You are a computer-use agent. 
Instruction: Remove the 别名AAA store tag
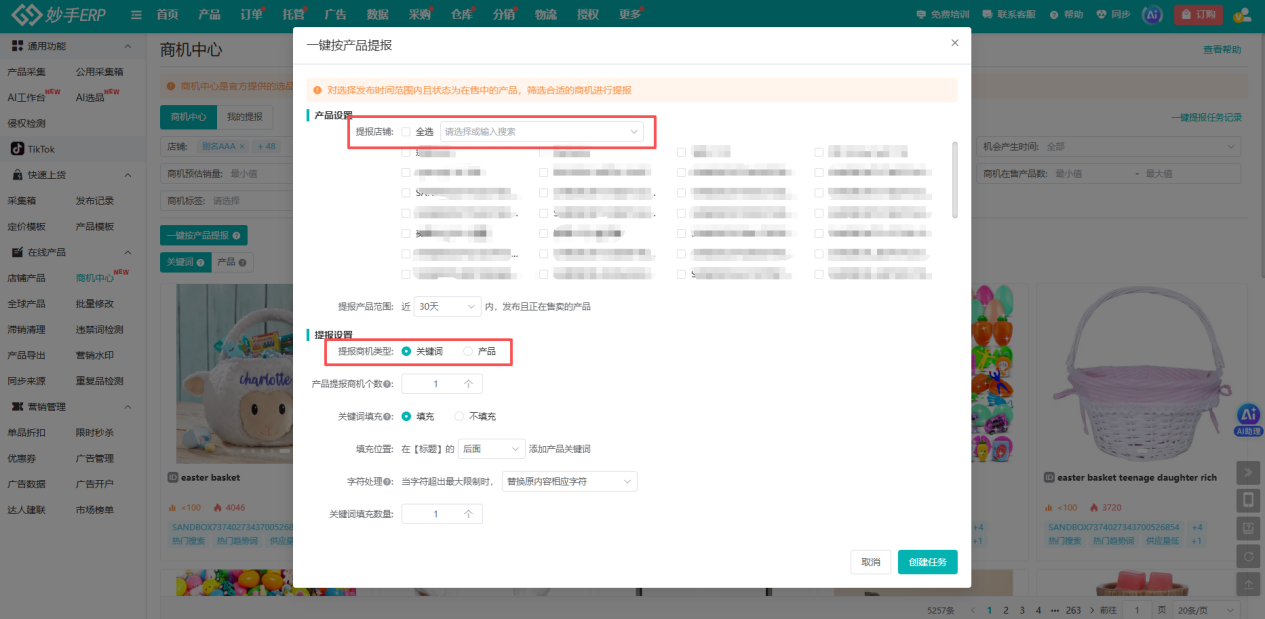242,146
